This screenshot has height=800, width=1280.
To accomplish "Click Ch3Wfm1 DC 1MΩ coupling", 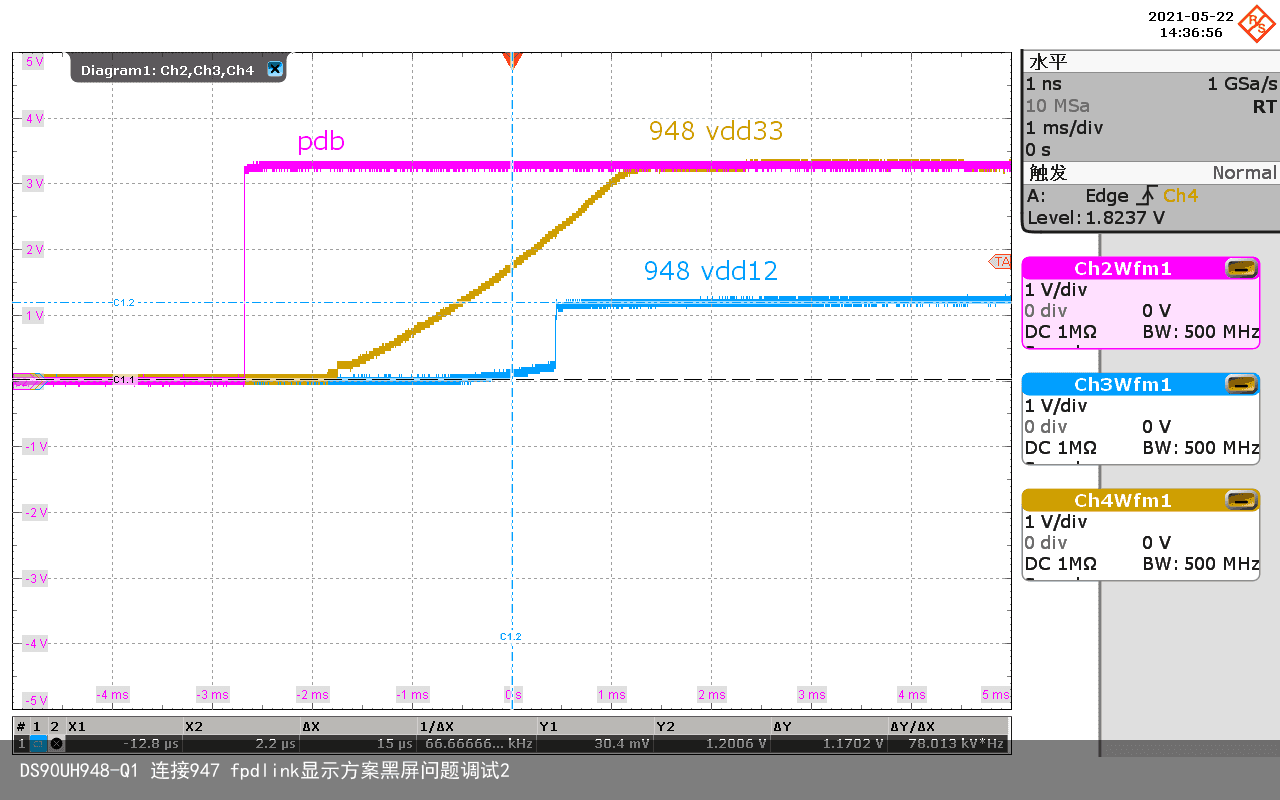I will tap(1061, 448).
